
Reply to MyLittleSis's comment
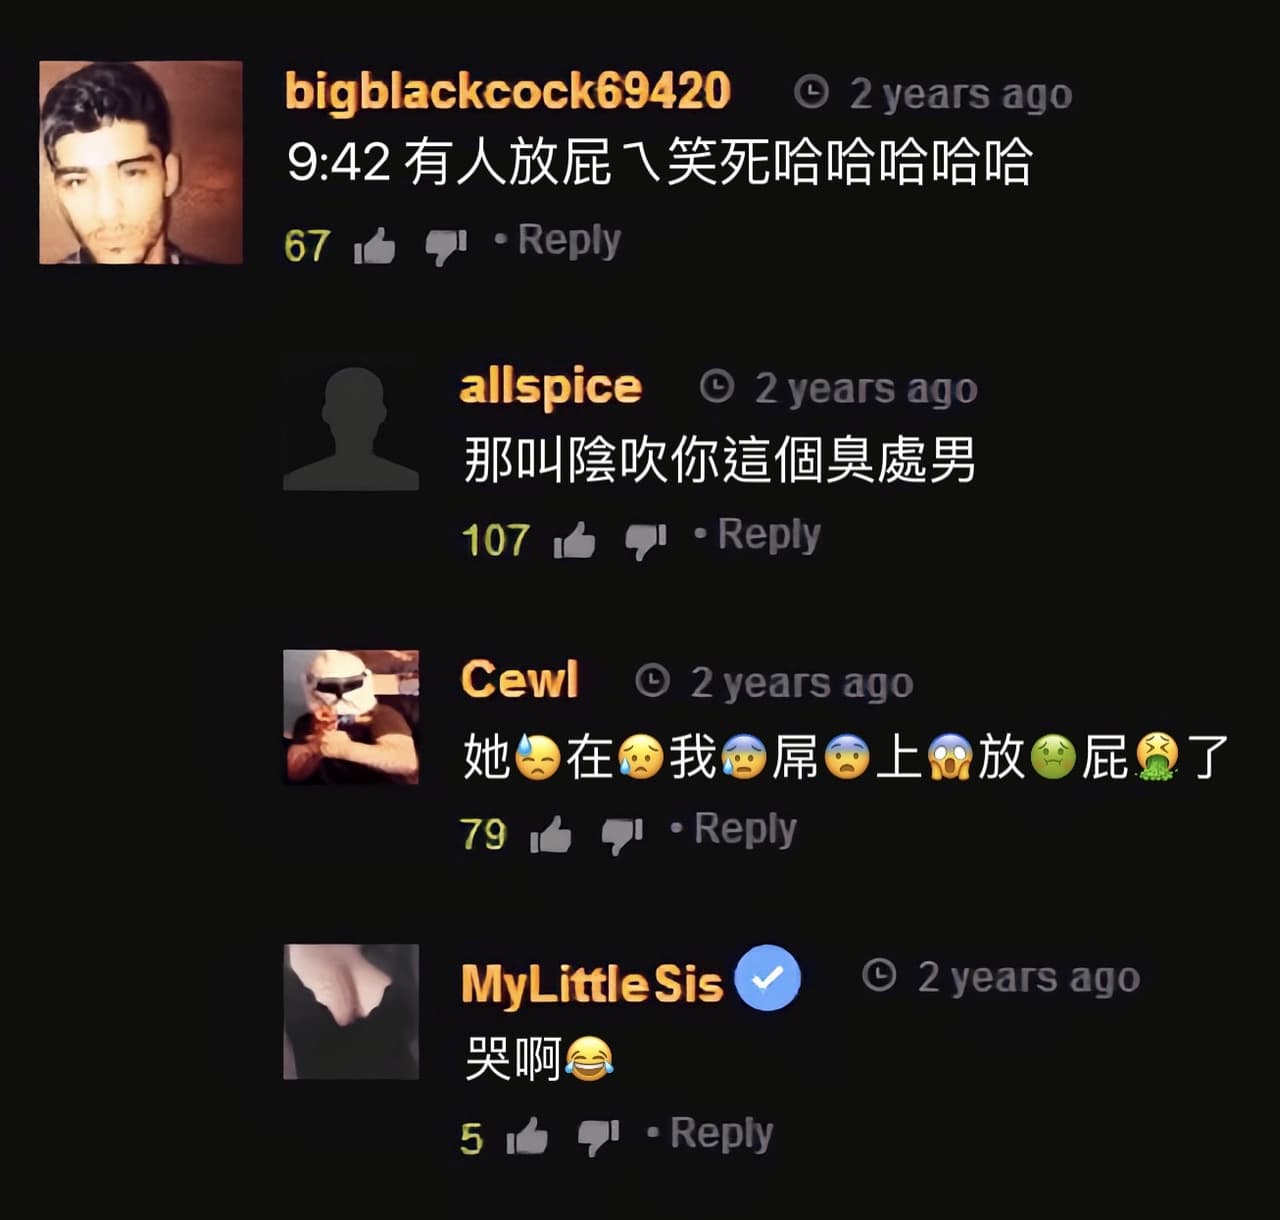(x=721, y=1133)
